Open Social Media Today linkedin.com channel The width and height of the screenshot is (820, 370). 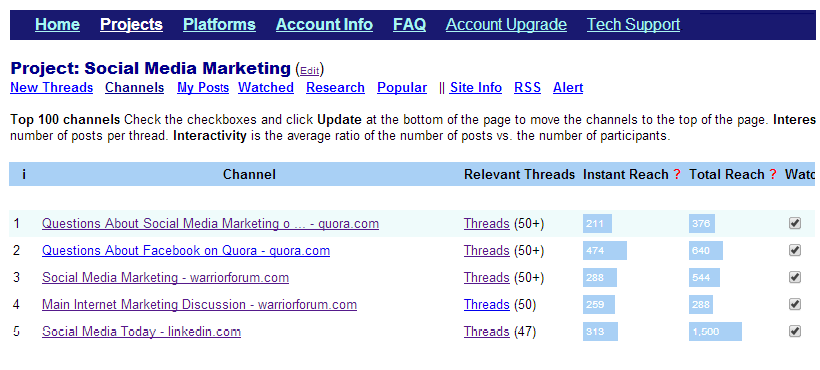(141, 332)
